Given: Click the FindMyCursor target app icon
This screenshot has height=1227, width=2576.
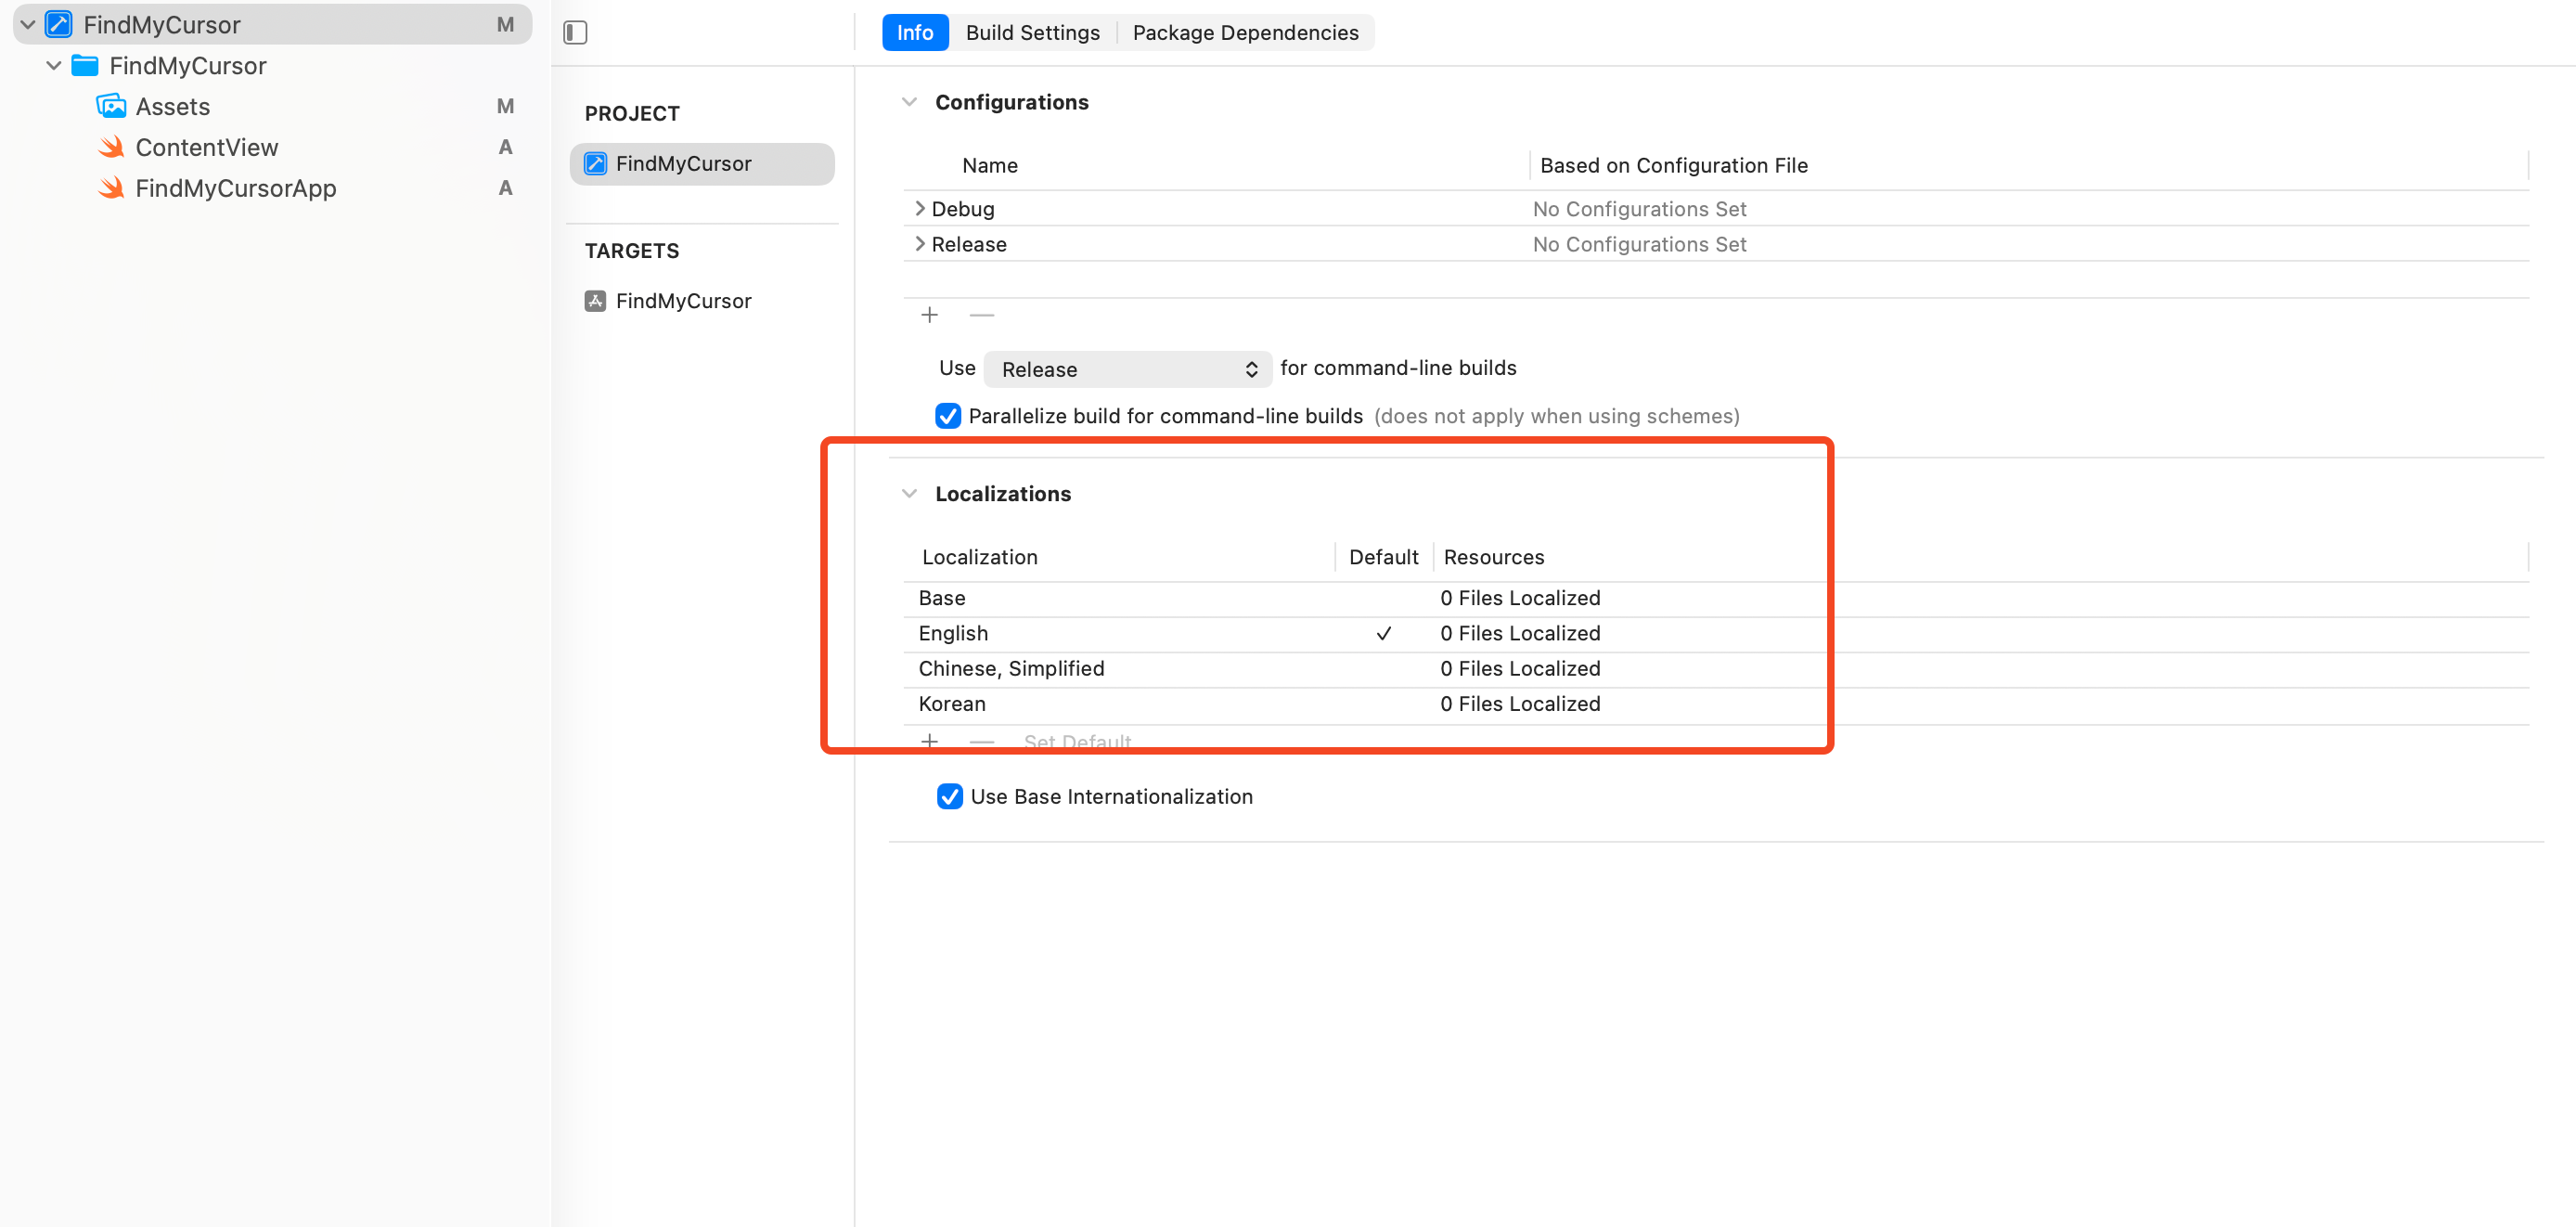Looking at the screenshot, I should [595, 301].
